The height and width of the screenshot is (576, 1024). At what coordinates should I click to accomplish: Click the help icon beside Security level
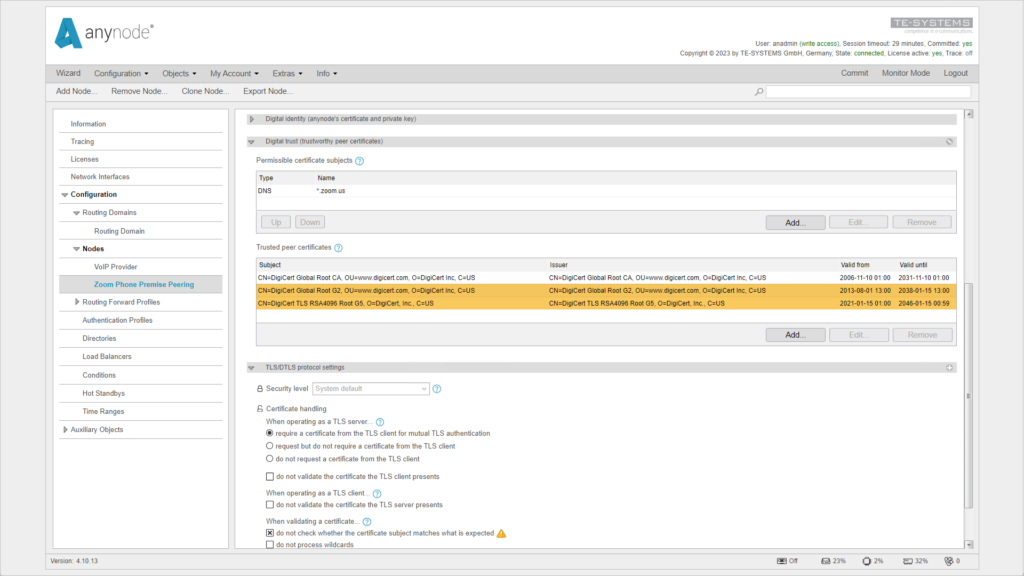tap(437, 389)
